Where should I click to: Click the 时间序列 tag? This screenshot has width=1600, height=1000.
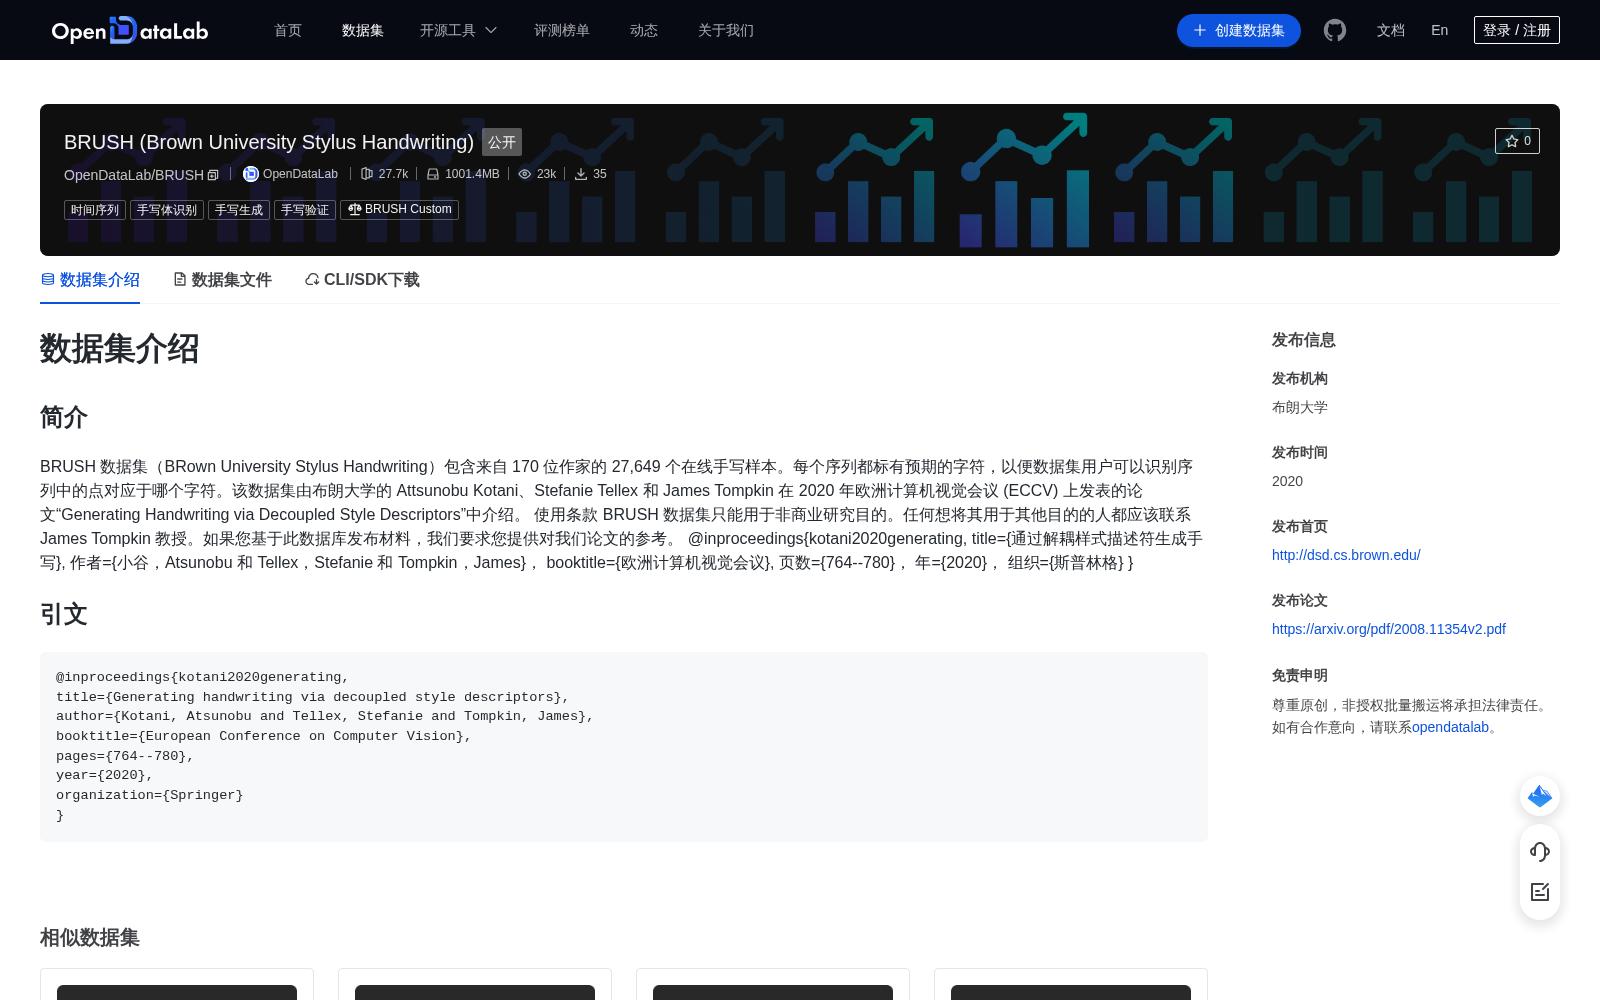pos(95,210)
